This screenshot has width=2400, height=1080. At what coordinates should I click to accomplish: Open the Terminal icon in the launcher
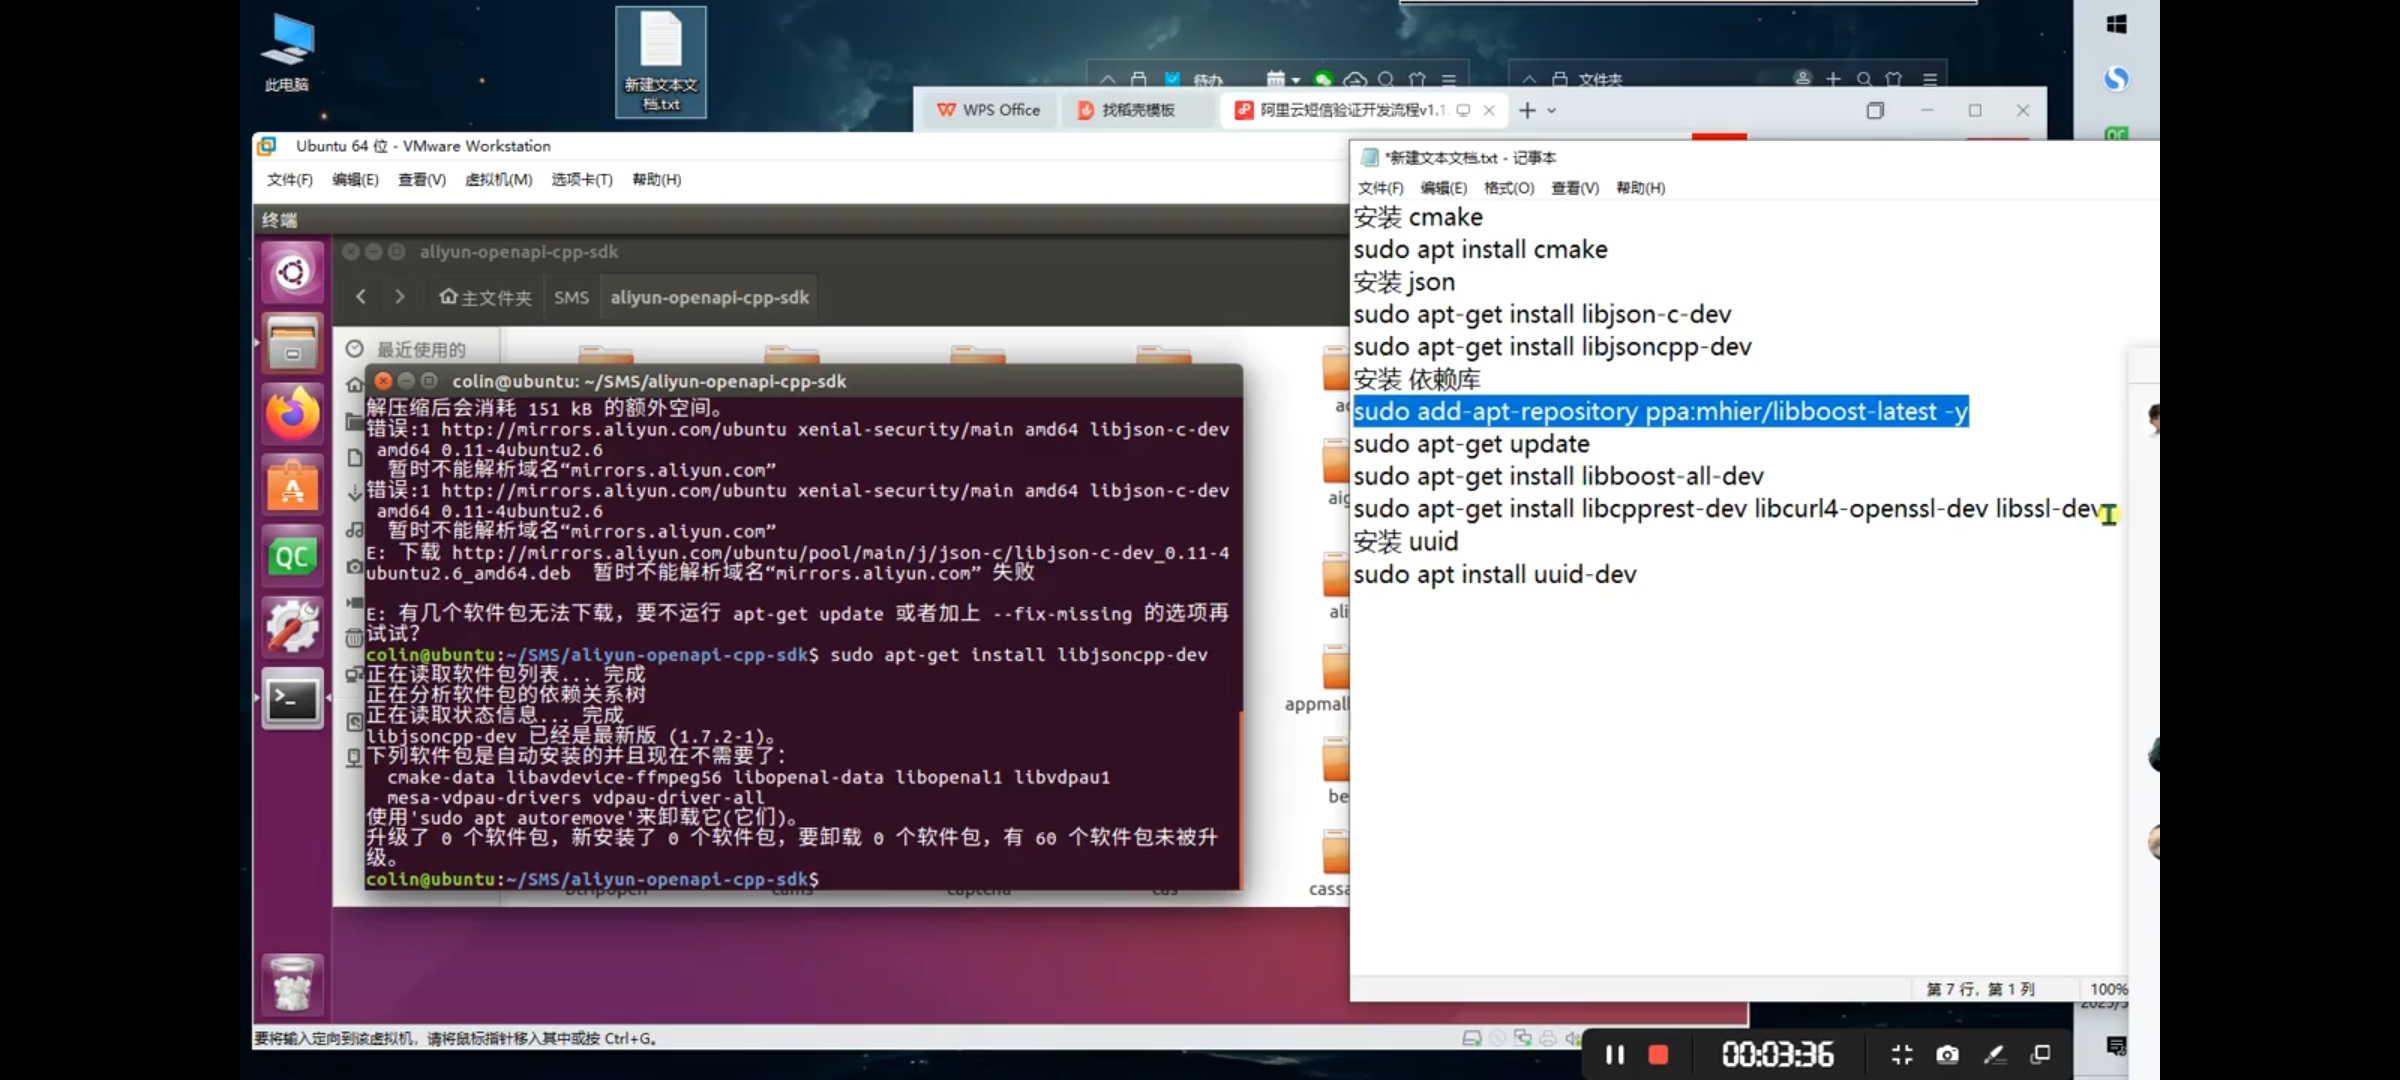point(292,699)
